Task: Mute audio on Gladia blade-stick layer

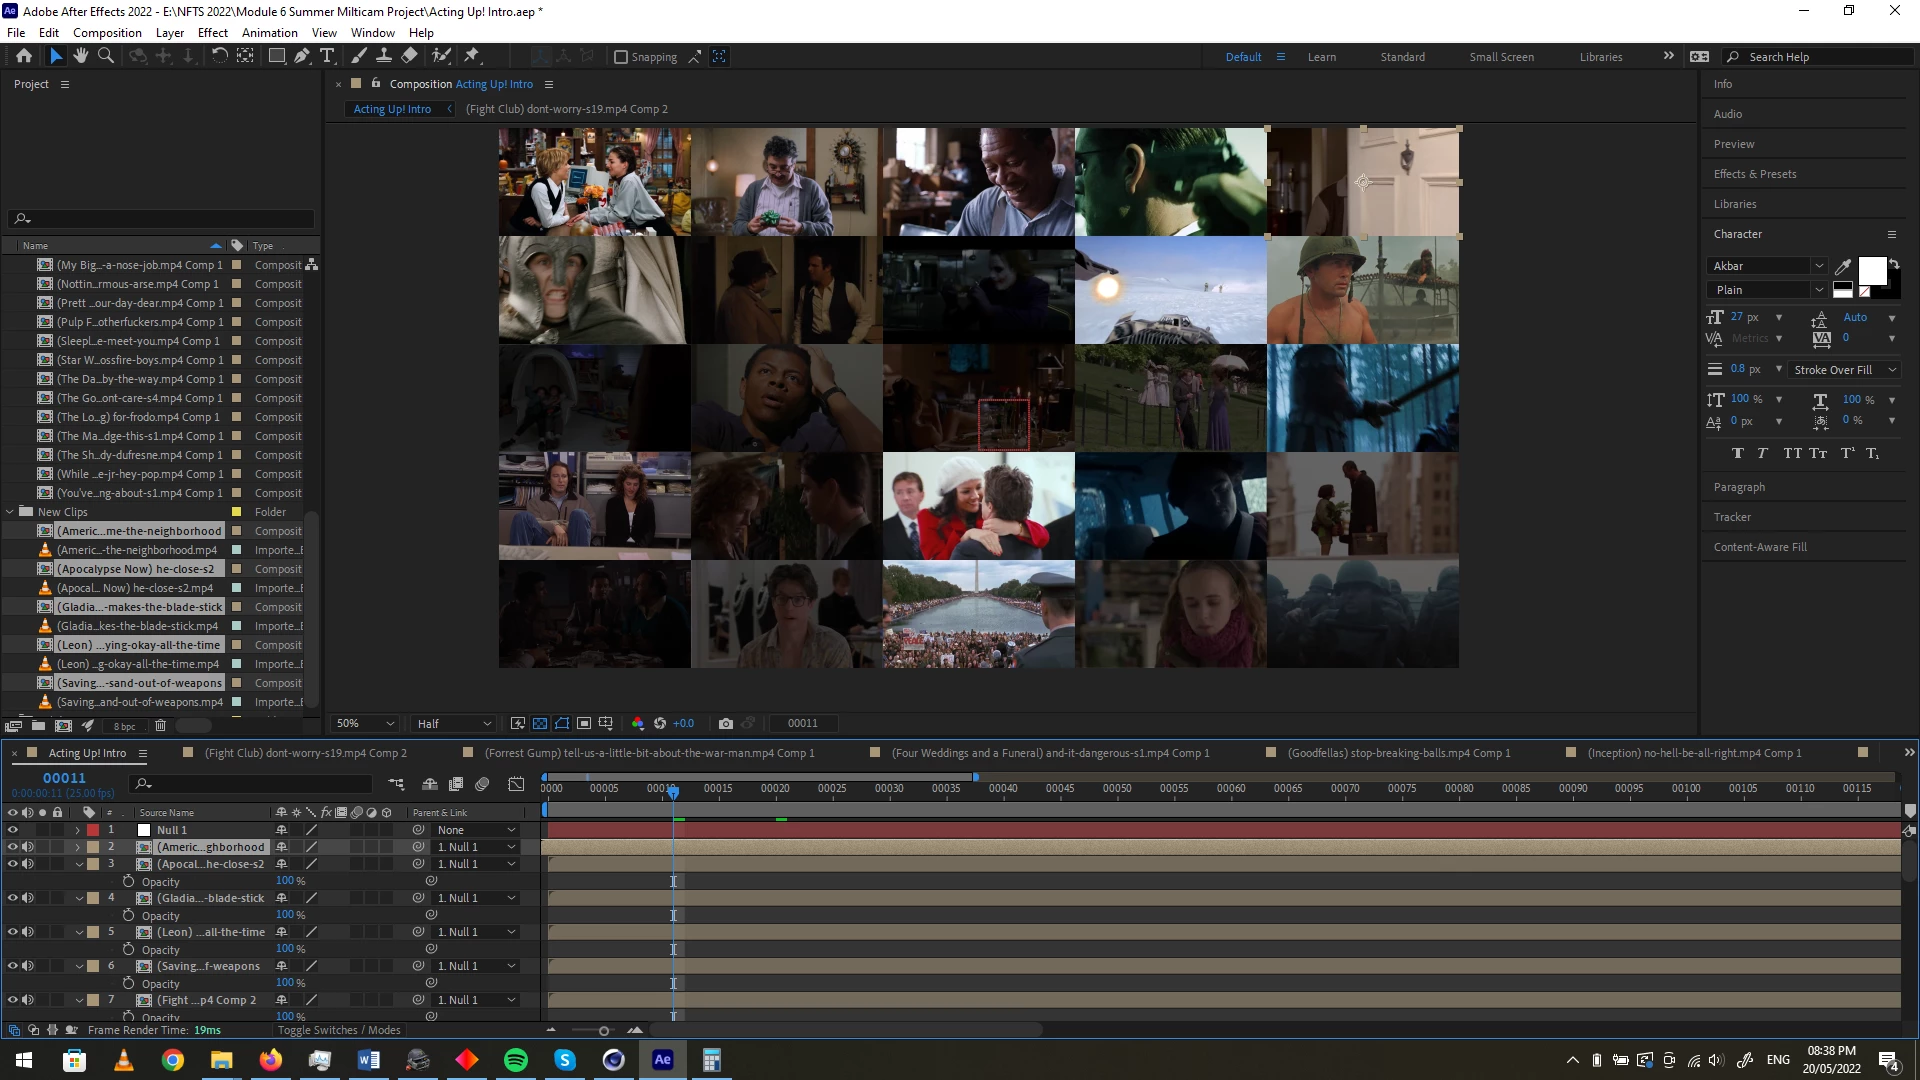Action: [x=28, y=898]
